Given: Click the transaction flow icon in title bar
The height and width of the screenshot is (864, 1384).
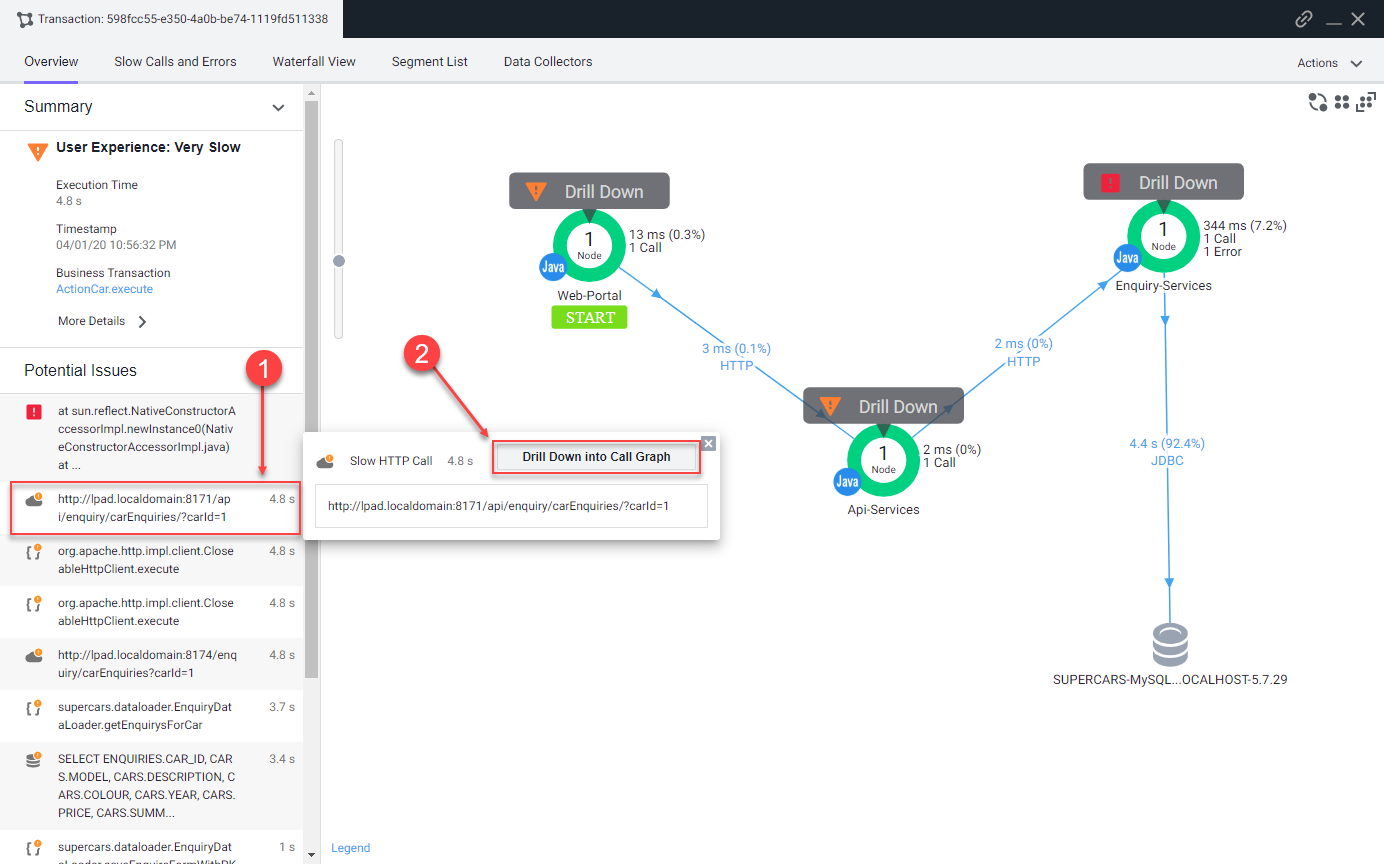Looking at the screenshot, I should [25, 19].
